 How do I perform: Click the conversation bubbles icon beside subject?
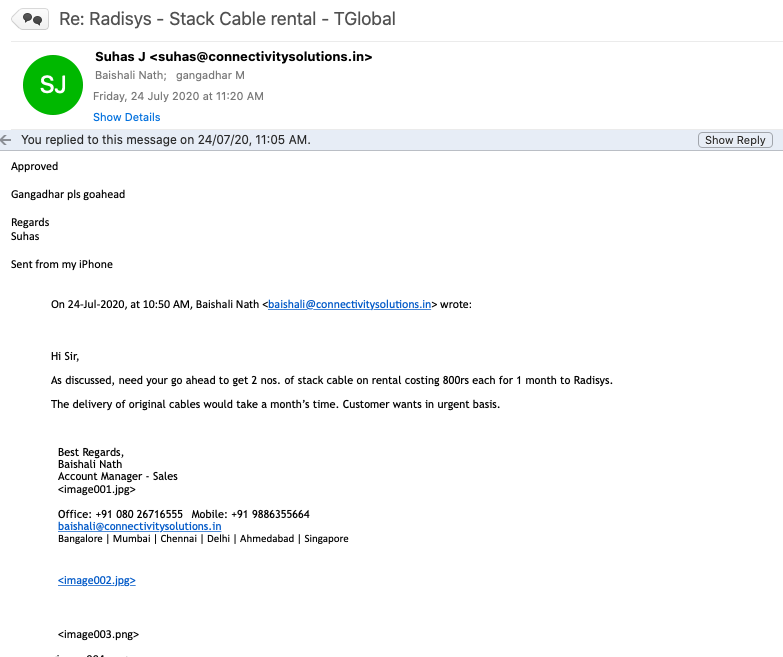click(30, 18)
